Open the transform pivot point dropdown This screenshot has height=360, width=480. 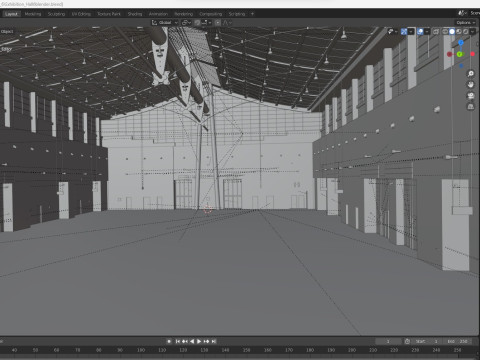pos(186,23)
